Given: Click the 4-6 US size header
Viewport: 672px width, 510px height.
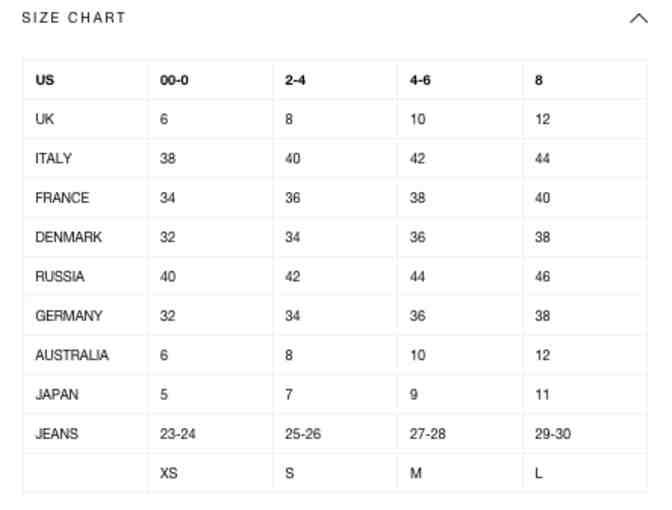Looking at the screenshot, I should (x=420, y=80).
